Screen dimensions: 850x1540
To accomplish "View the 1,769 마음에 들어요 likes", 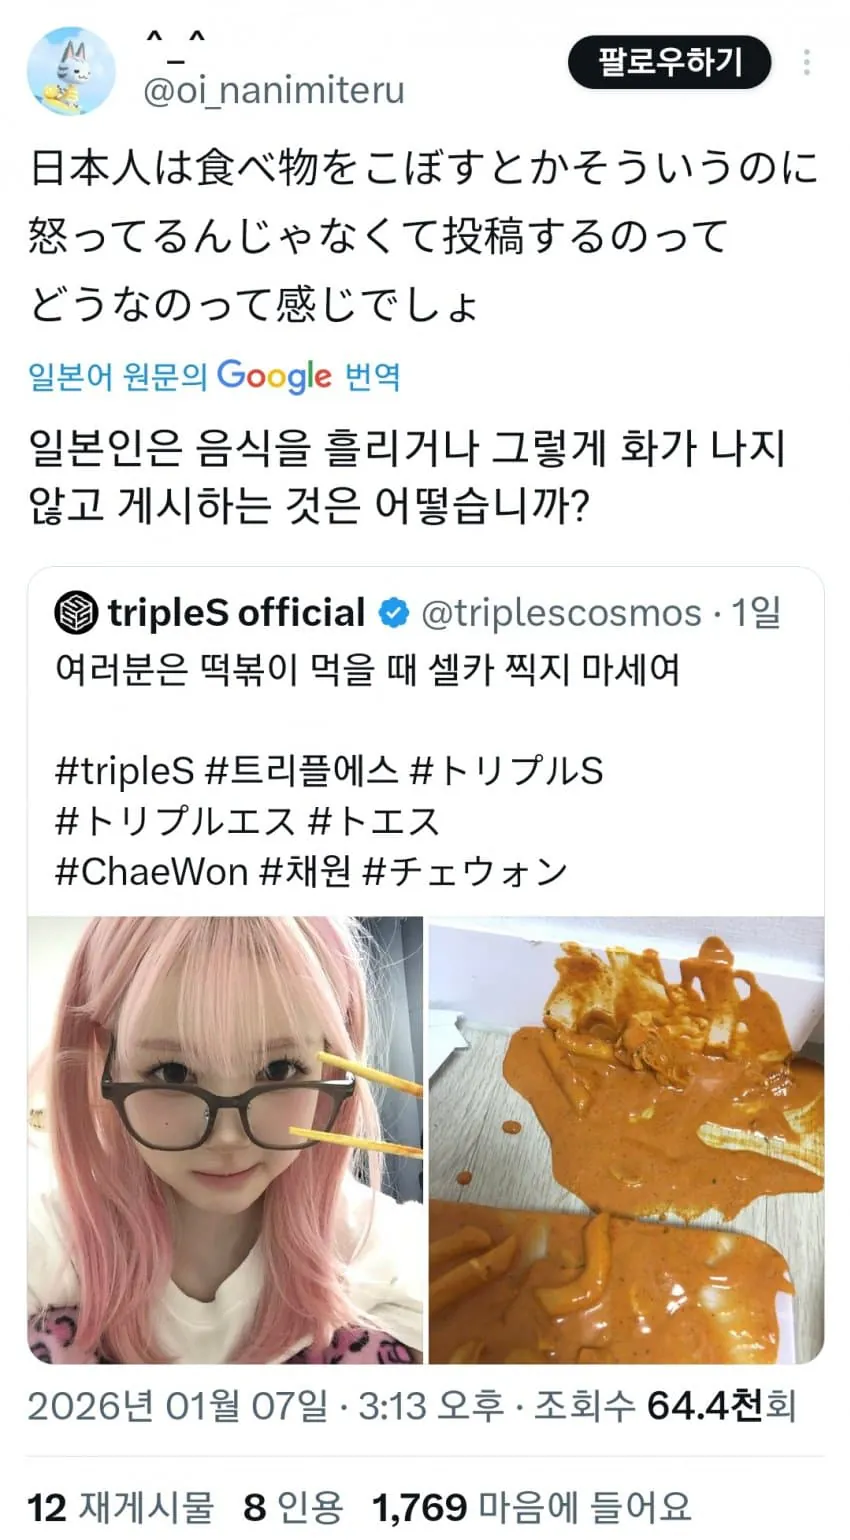I will [531, 1506].
